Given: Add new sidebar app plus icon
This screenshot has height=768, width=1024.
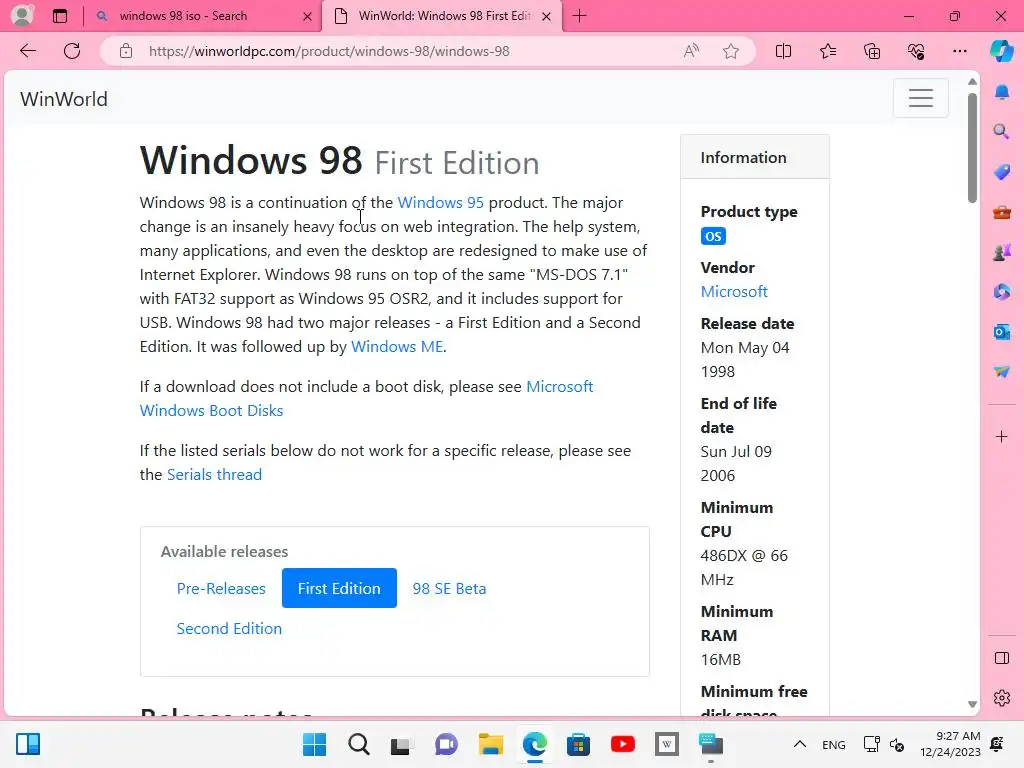Looking at the screenshot, I should (x=1002, y=436).
